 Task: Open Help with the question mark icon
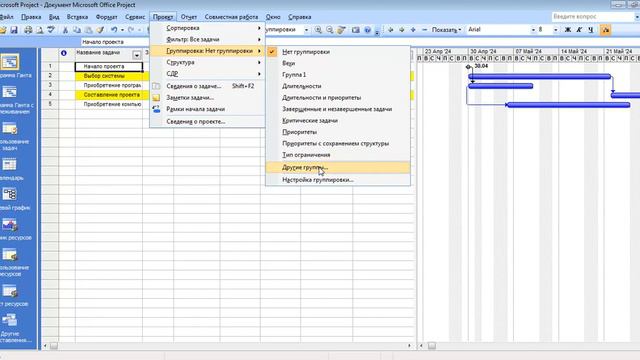[x=367, y=30]
